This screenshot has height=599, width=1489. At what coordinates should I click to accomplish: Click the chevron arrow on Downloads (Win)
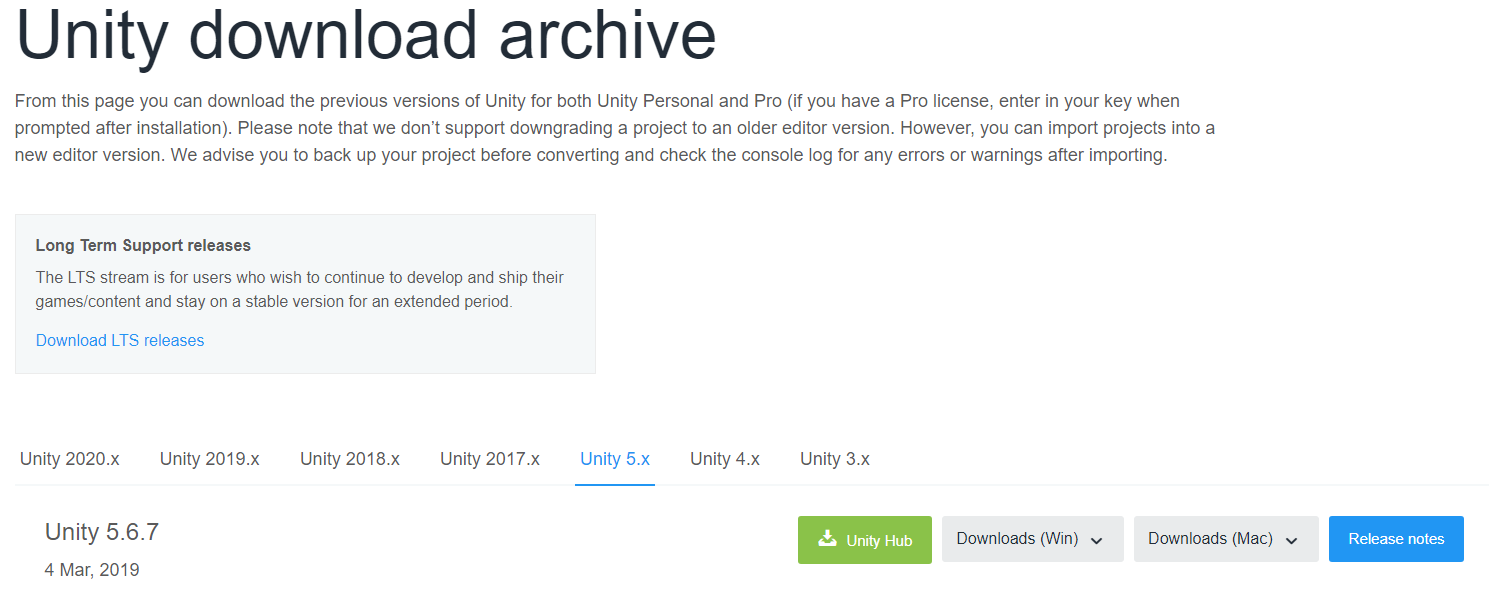[1097, 540]
